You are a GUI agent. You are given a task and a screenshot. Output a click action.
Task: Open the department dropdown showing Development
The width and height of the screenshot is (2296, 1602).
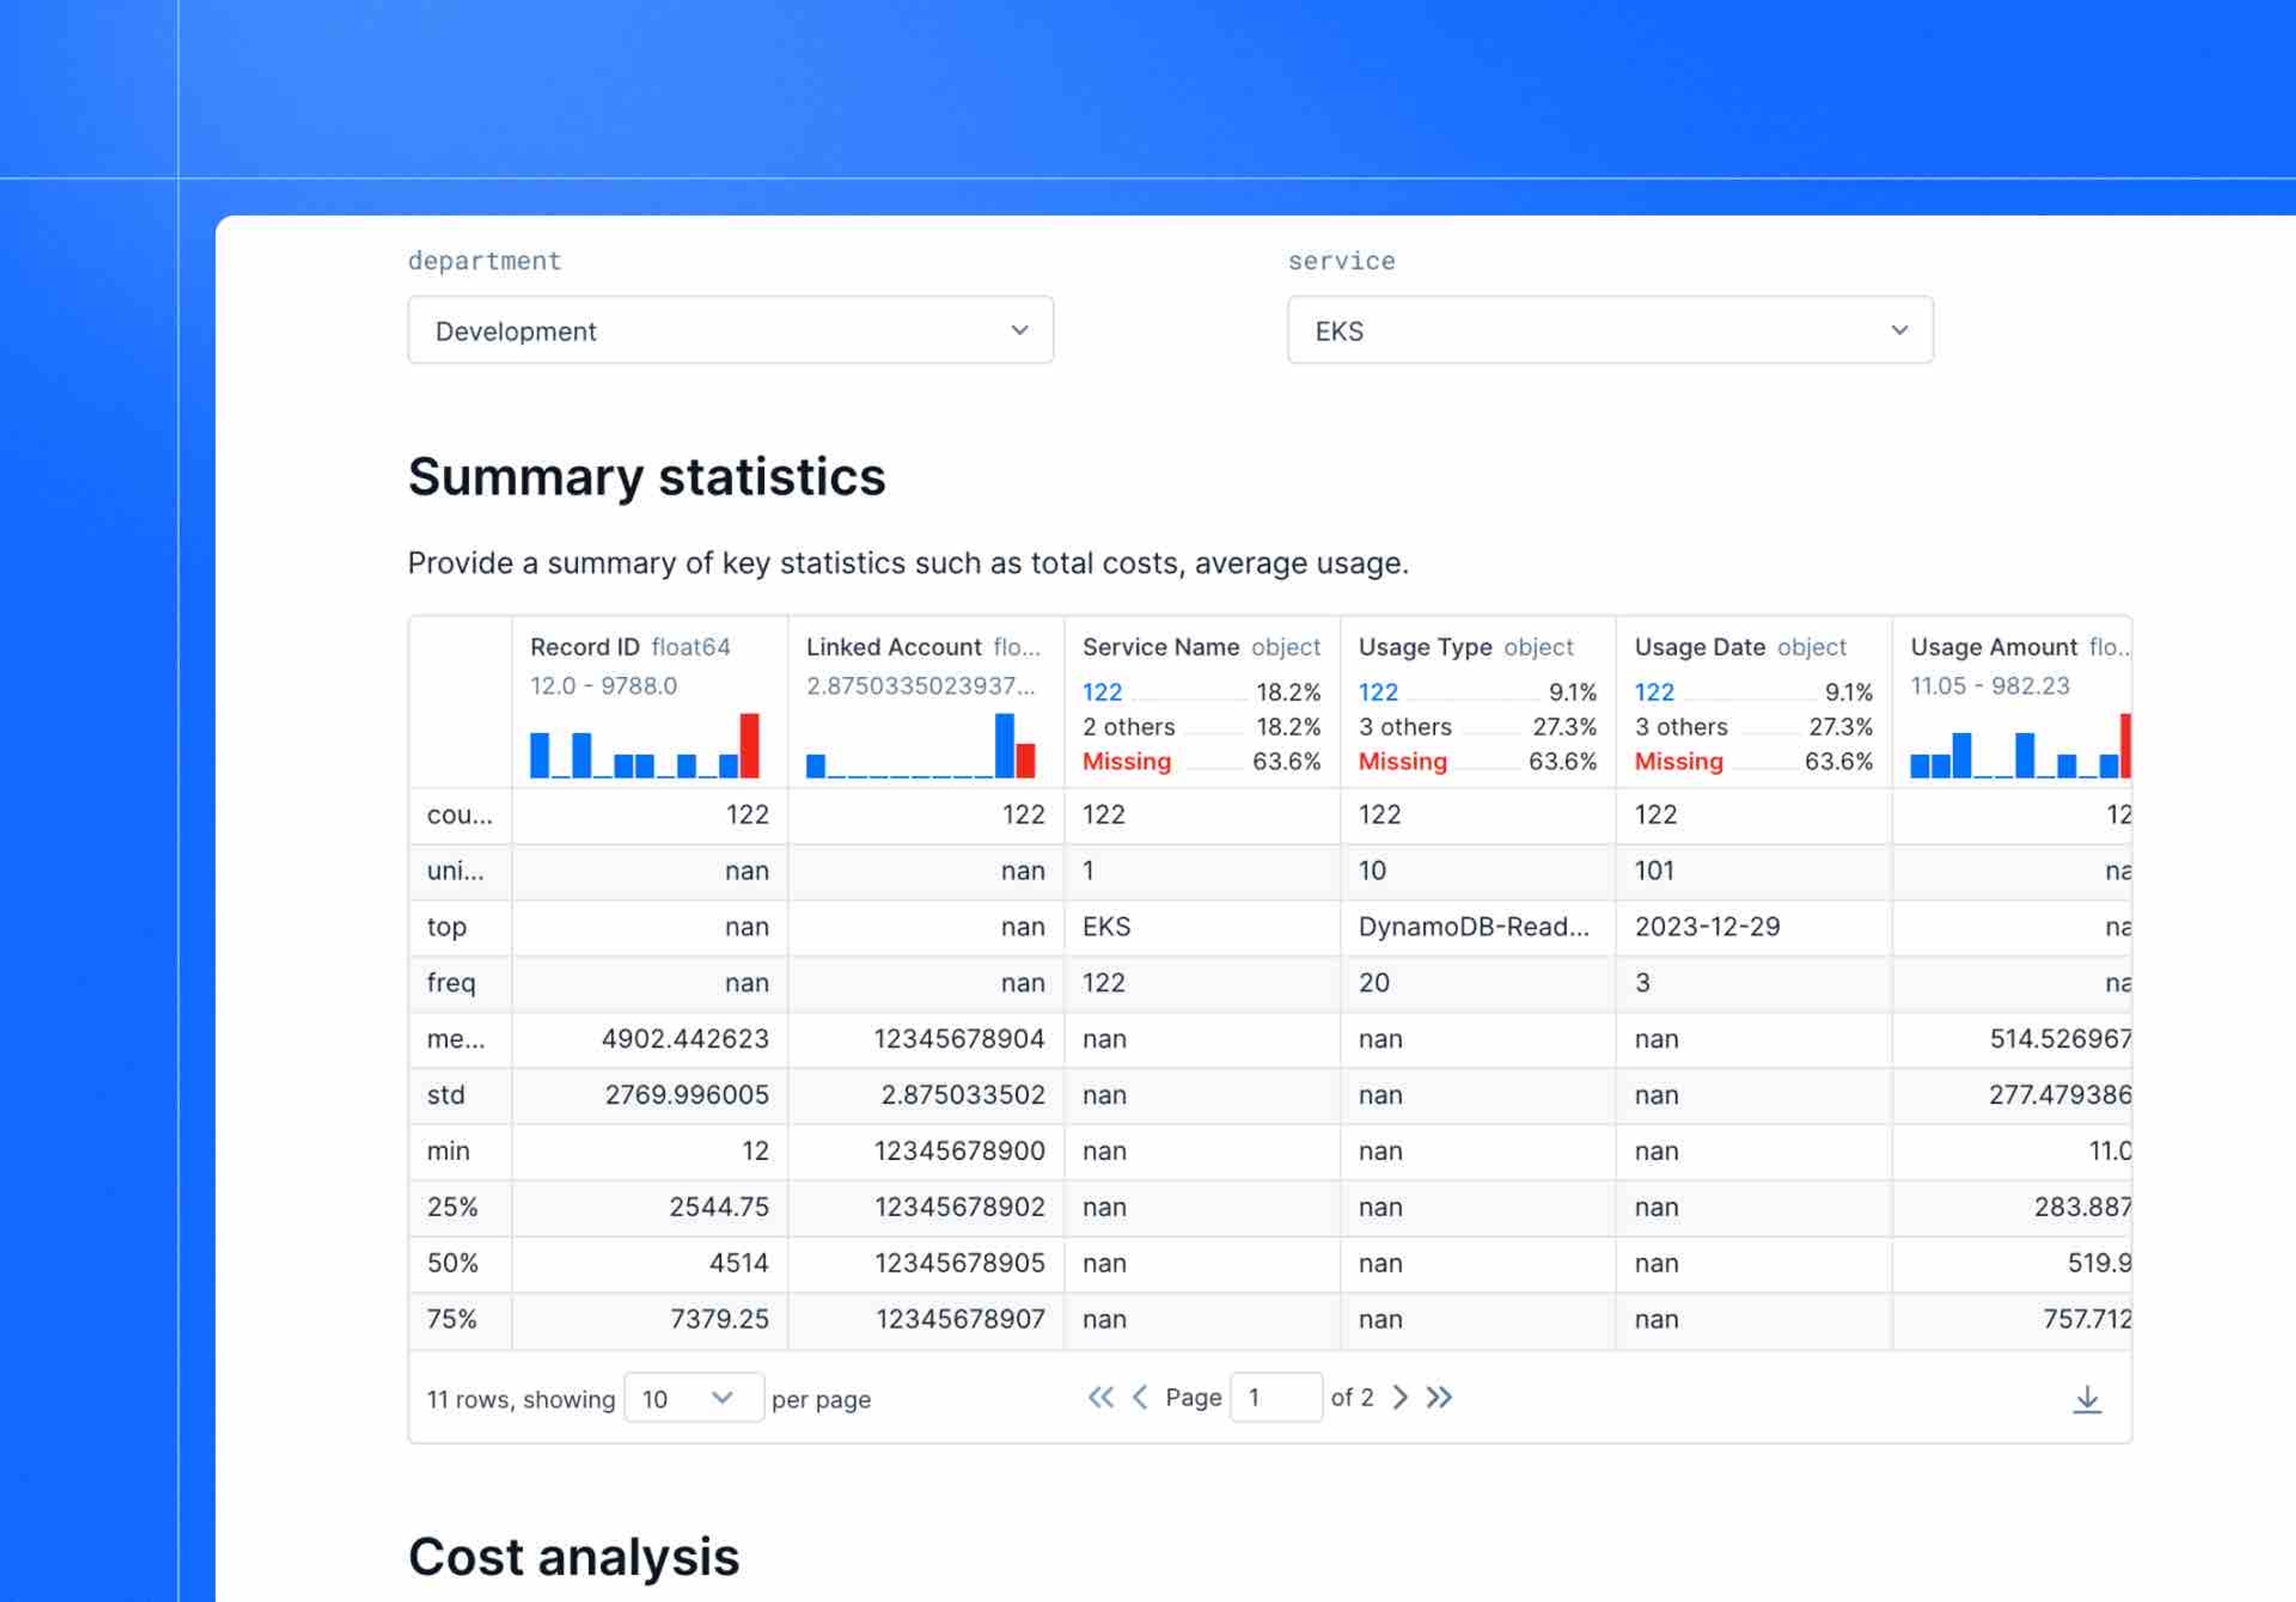point(730,330)
